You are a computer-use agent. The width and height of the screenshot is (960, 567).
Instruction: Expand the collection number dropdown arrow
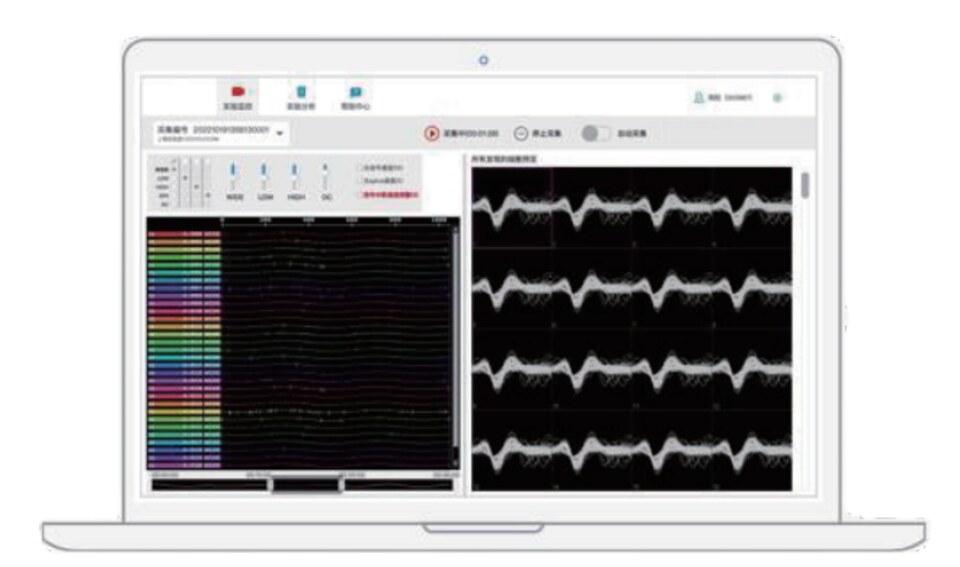pos(280,133)
